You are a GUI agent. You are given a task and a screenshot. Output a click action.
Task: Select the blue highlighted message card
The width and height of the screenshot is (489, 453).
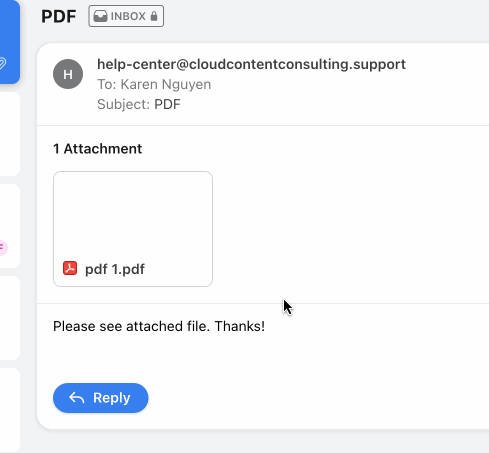tap(9, 42)
